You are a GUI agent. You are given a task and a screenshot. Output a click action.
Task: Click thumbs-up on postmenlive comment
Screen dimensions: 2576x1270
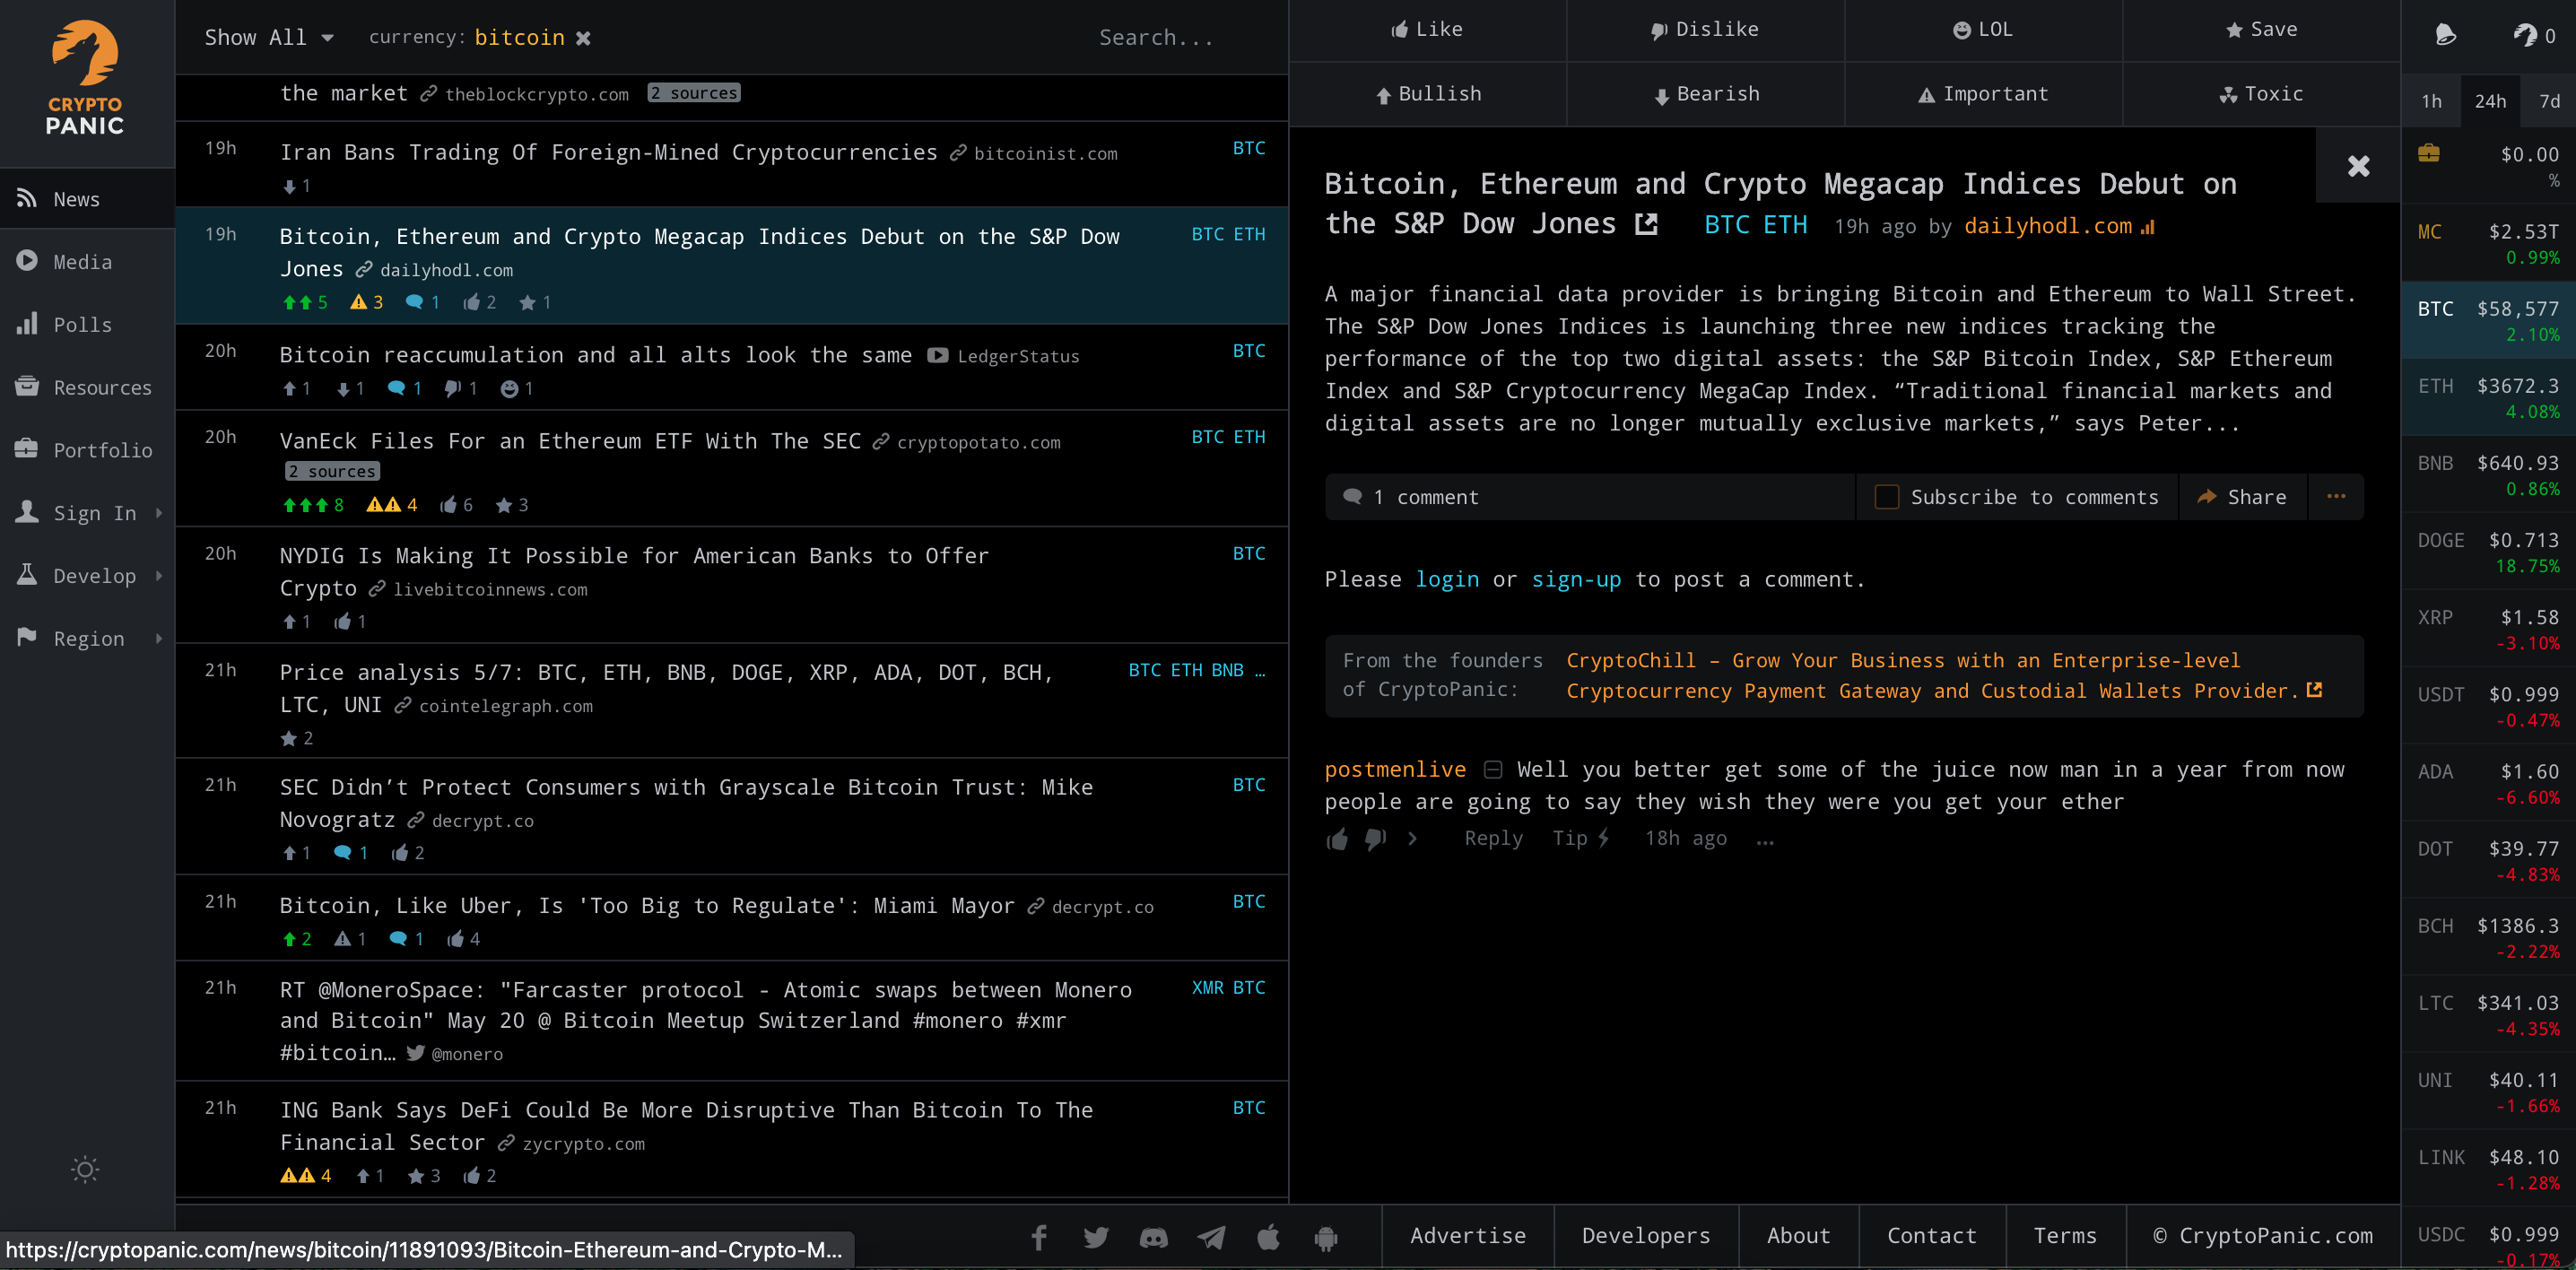pyautogui.click(x=1337, y=839)
